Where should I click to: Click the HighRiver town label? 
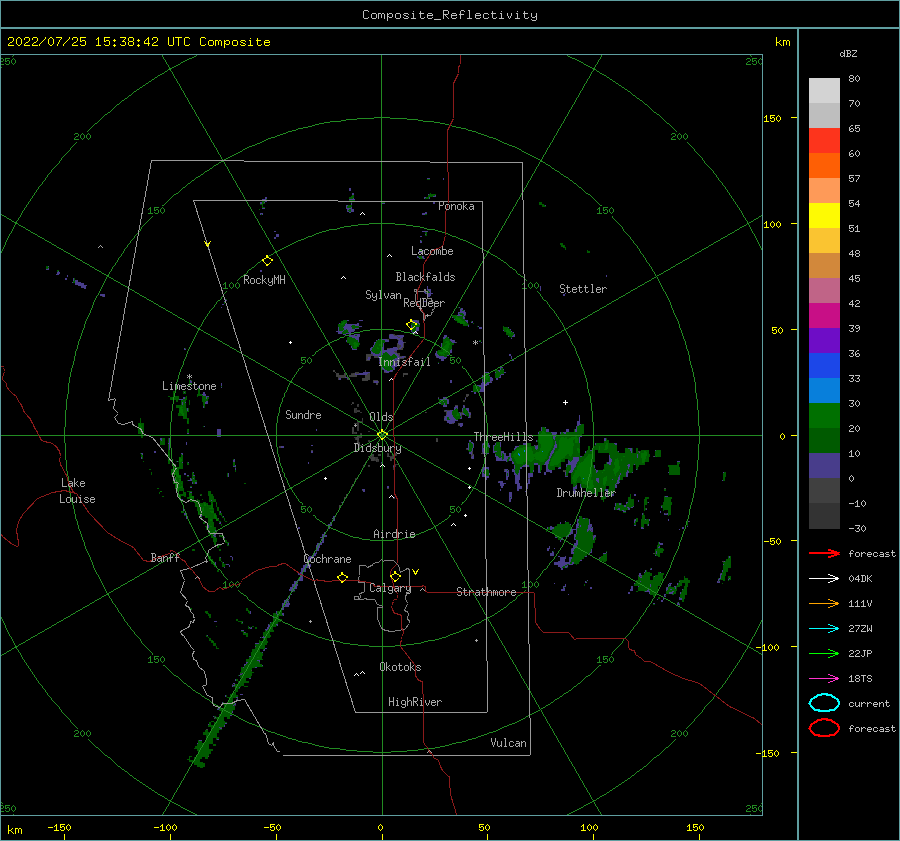tap(414, 702)
